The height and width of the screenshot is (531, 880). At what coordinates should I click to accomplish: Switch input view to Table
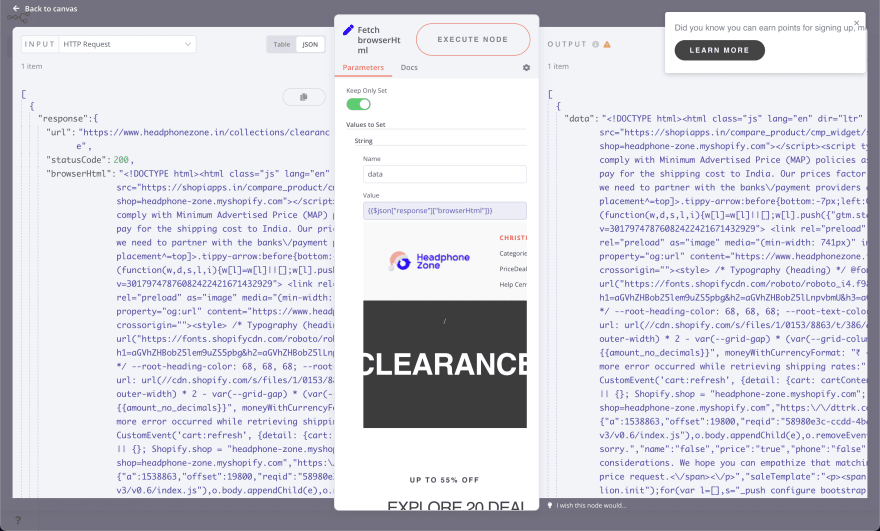click(282, 44)
